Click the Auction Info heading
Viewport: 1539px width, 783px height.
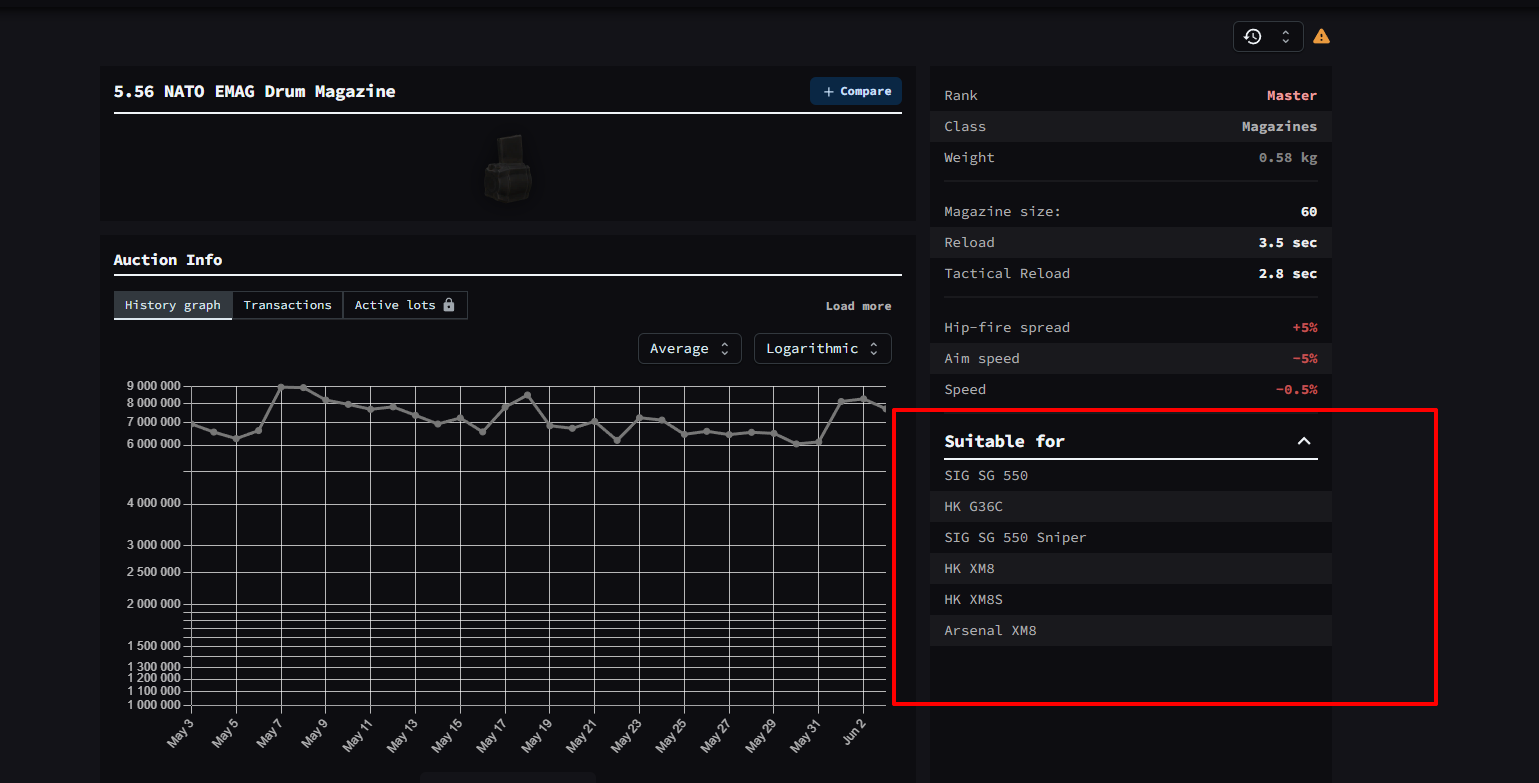click(x=168, y=259)
